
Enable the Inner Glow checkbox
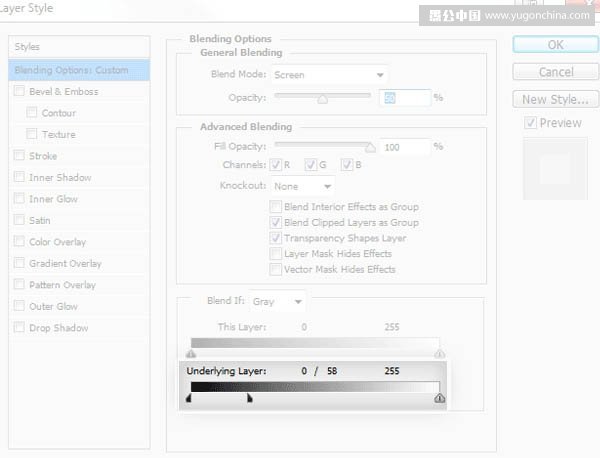[x=19, y=198]
